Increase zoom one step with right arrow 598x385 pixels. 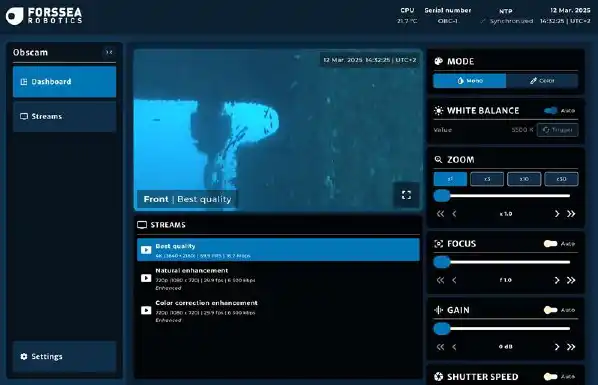pos(557,214)
